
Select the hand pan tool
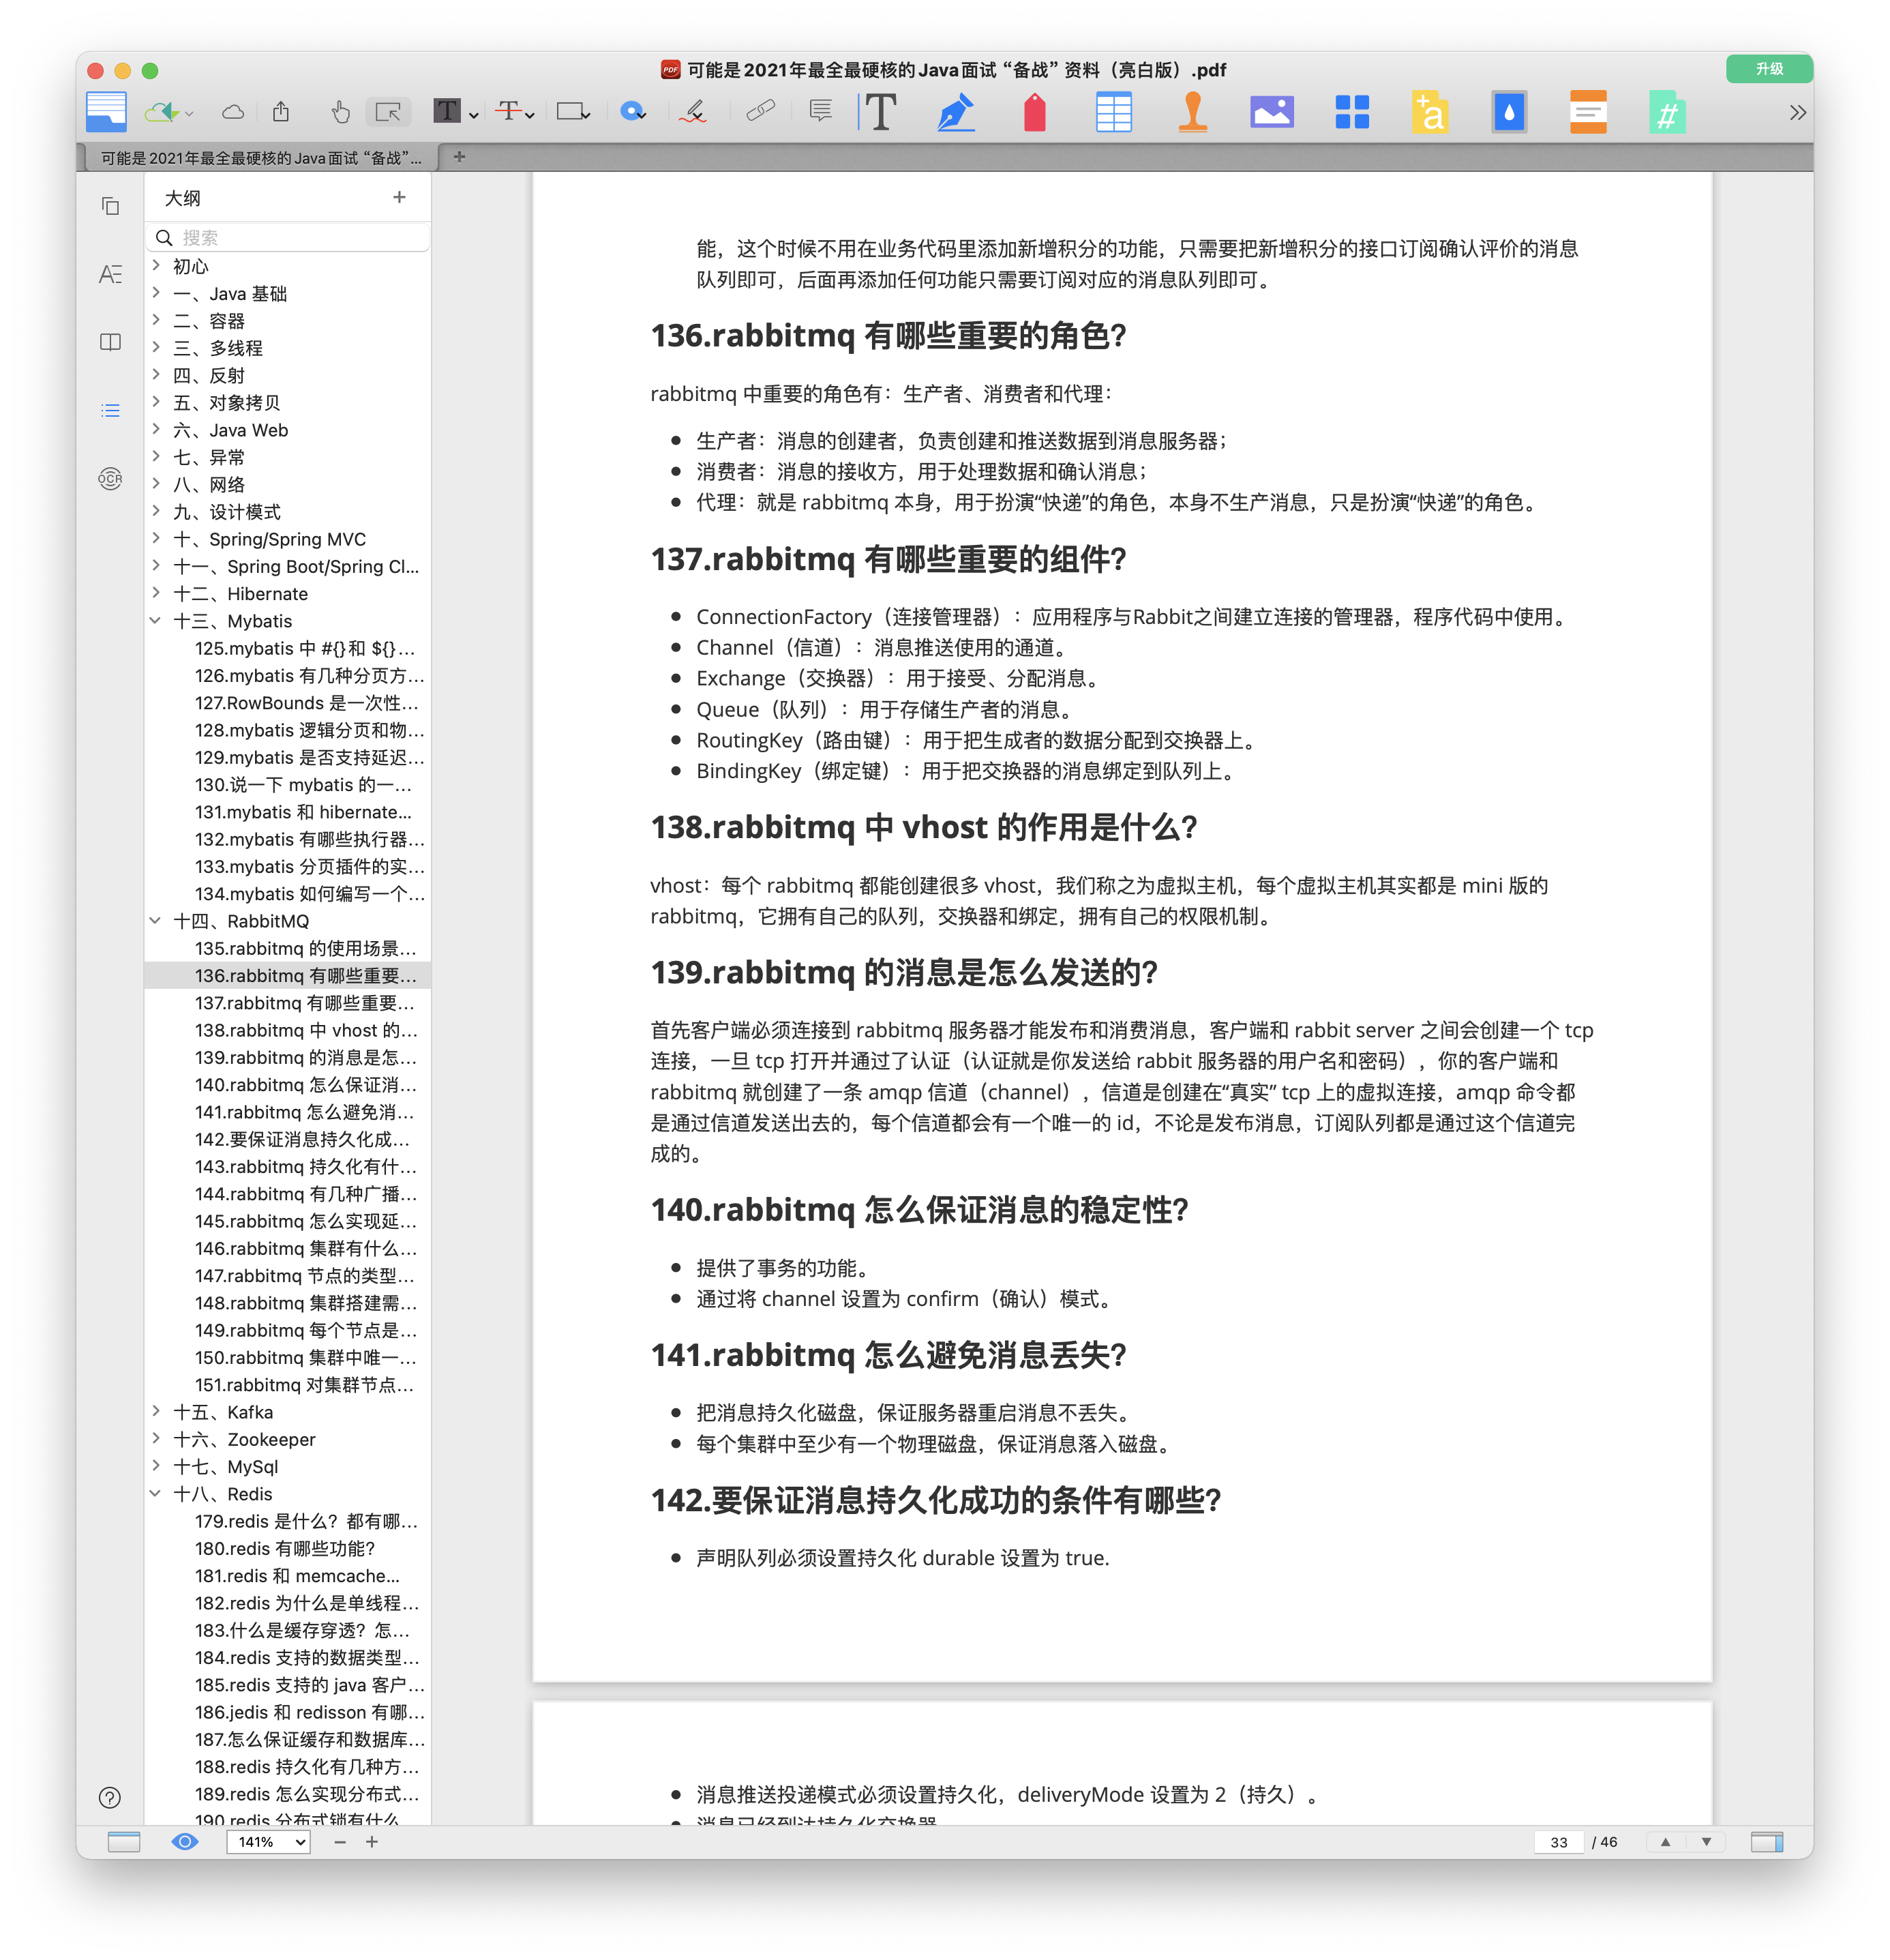(x=340, y=112)
